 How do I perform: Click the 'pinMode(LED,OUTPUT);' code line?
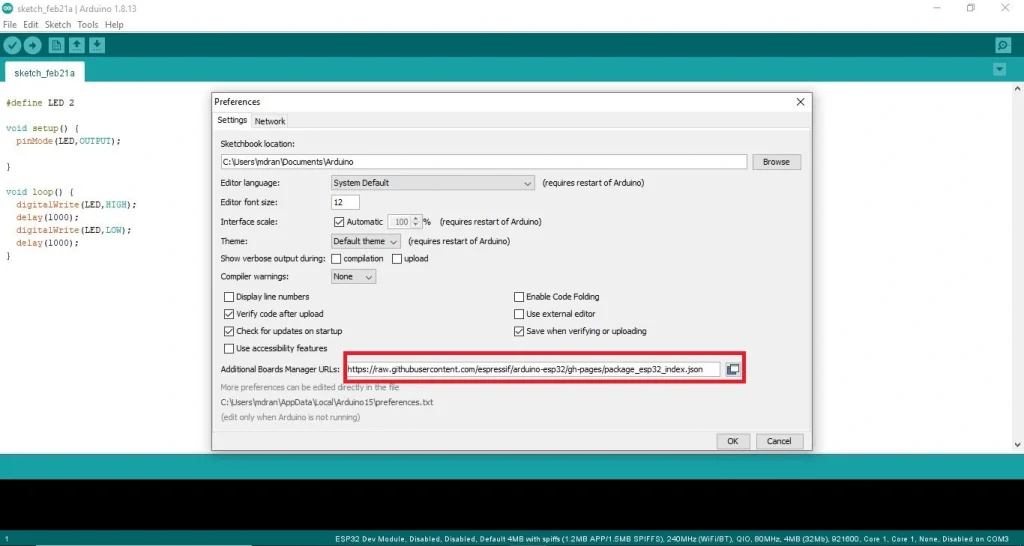pyautogui.click(x=69, y=141)
